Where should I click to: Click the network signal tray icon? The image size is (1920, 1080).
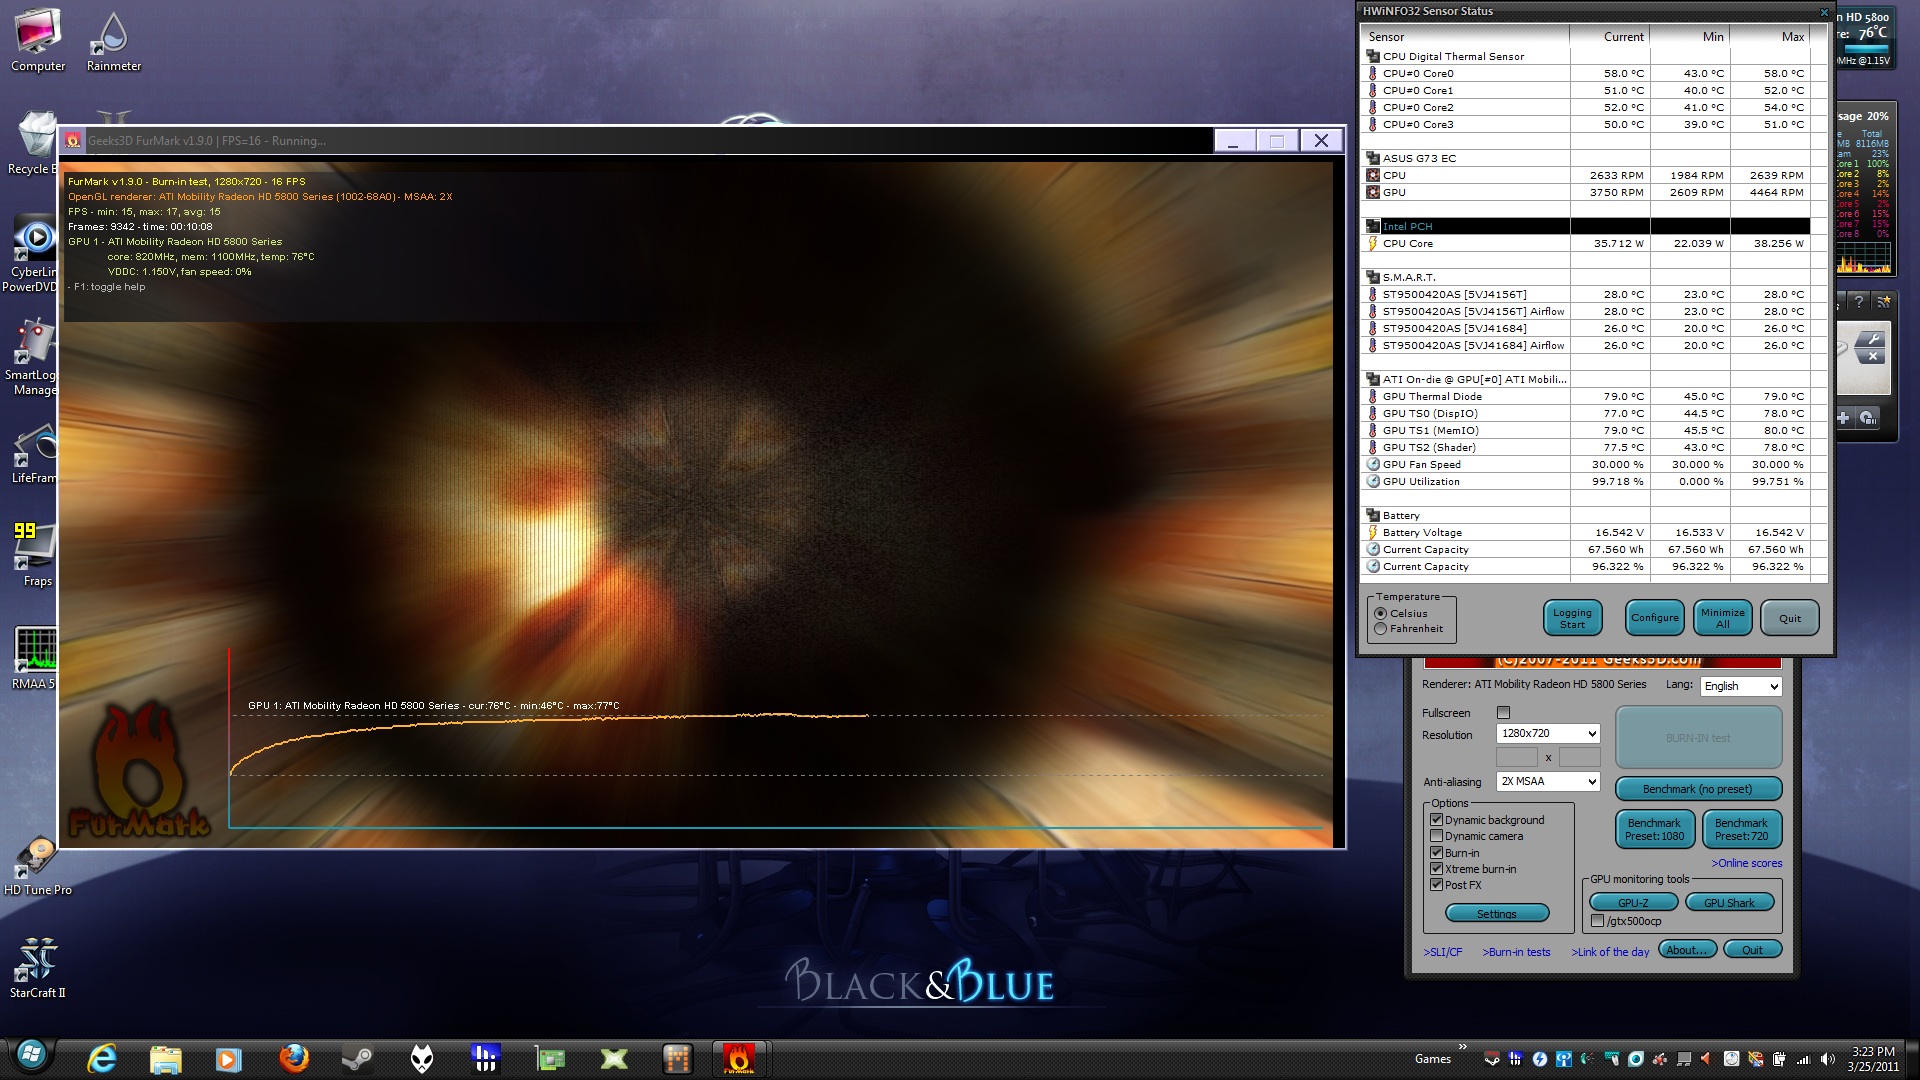[1803, 1059]
